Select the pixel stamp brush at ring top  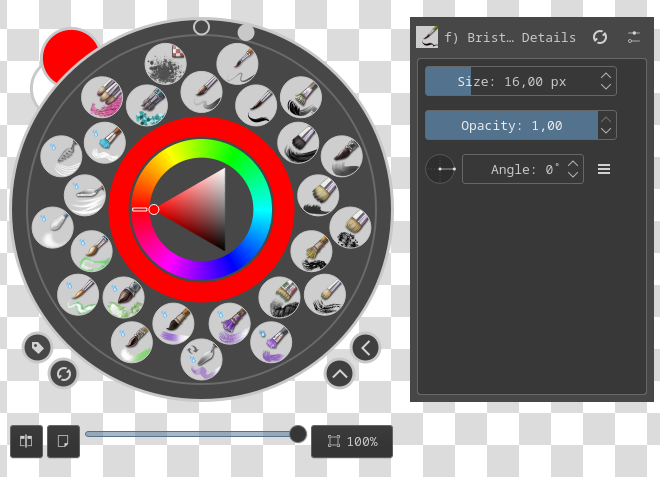[165, 63]
